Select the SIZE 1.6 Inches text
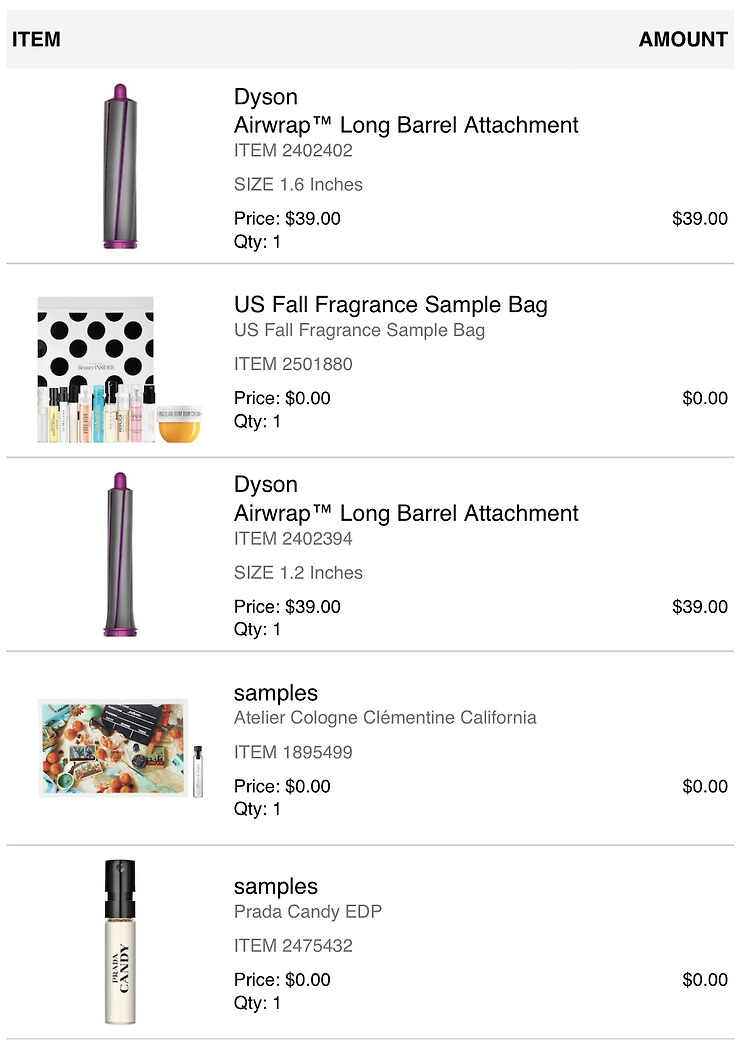This screenshot has height=1064, width=750. pos(298,185)
